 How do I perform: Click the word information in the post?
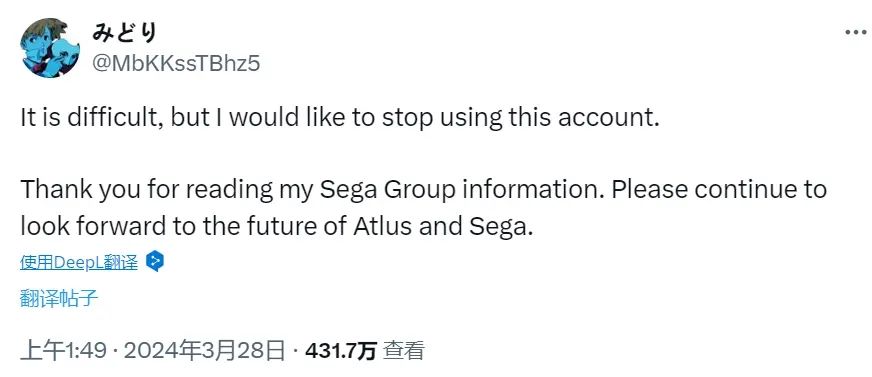click(533, 190)
